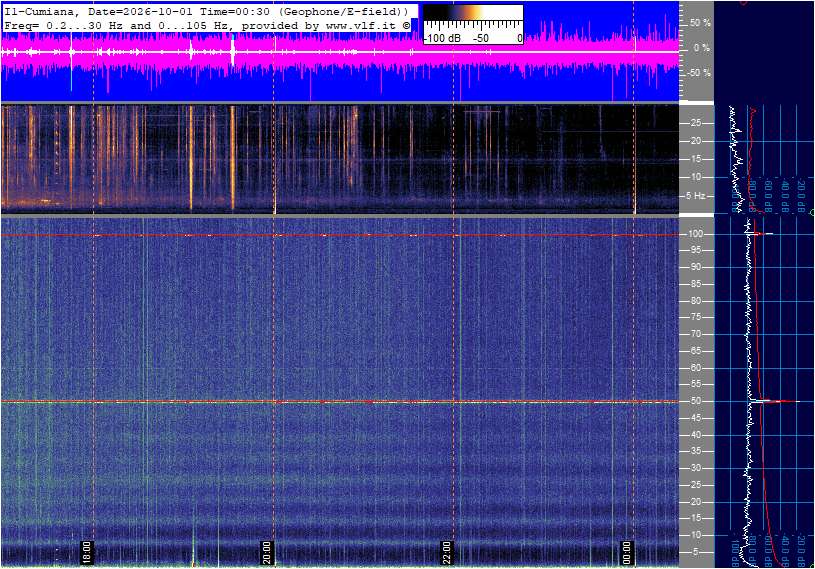Viewport: 815px width, 569px height.
Task: Click the 75 Hz frequency axis label
Action: [x=695, y=317]
